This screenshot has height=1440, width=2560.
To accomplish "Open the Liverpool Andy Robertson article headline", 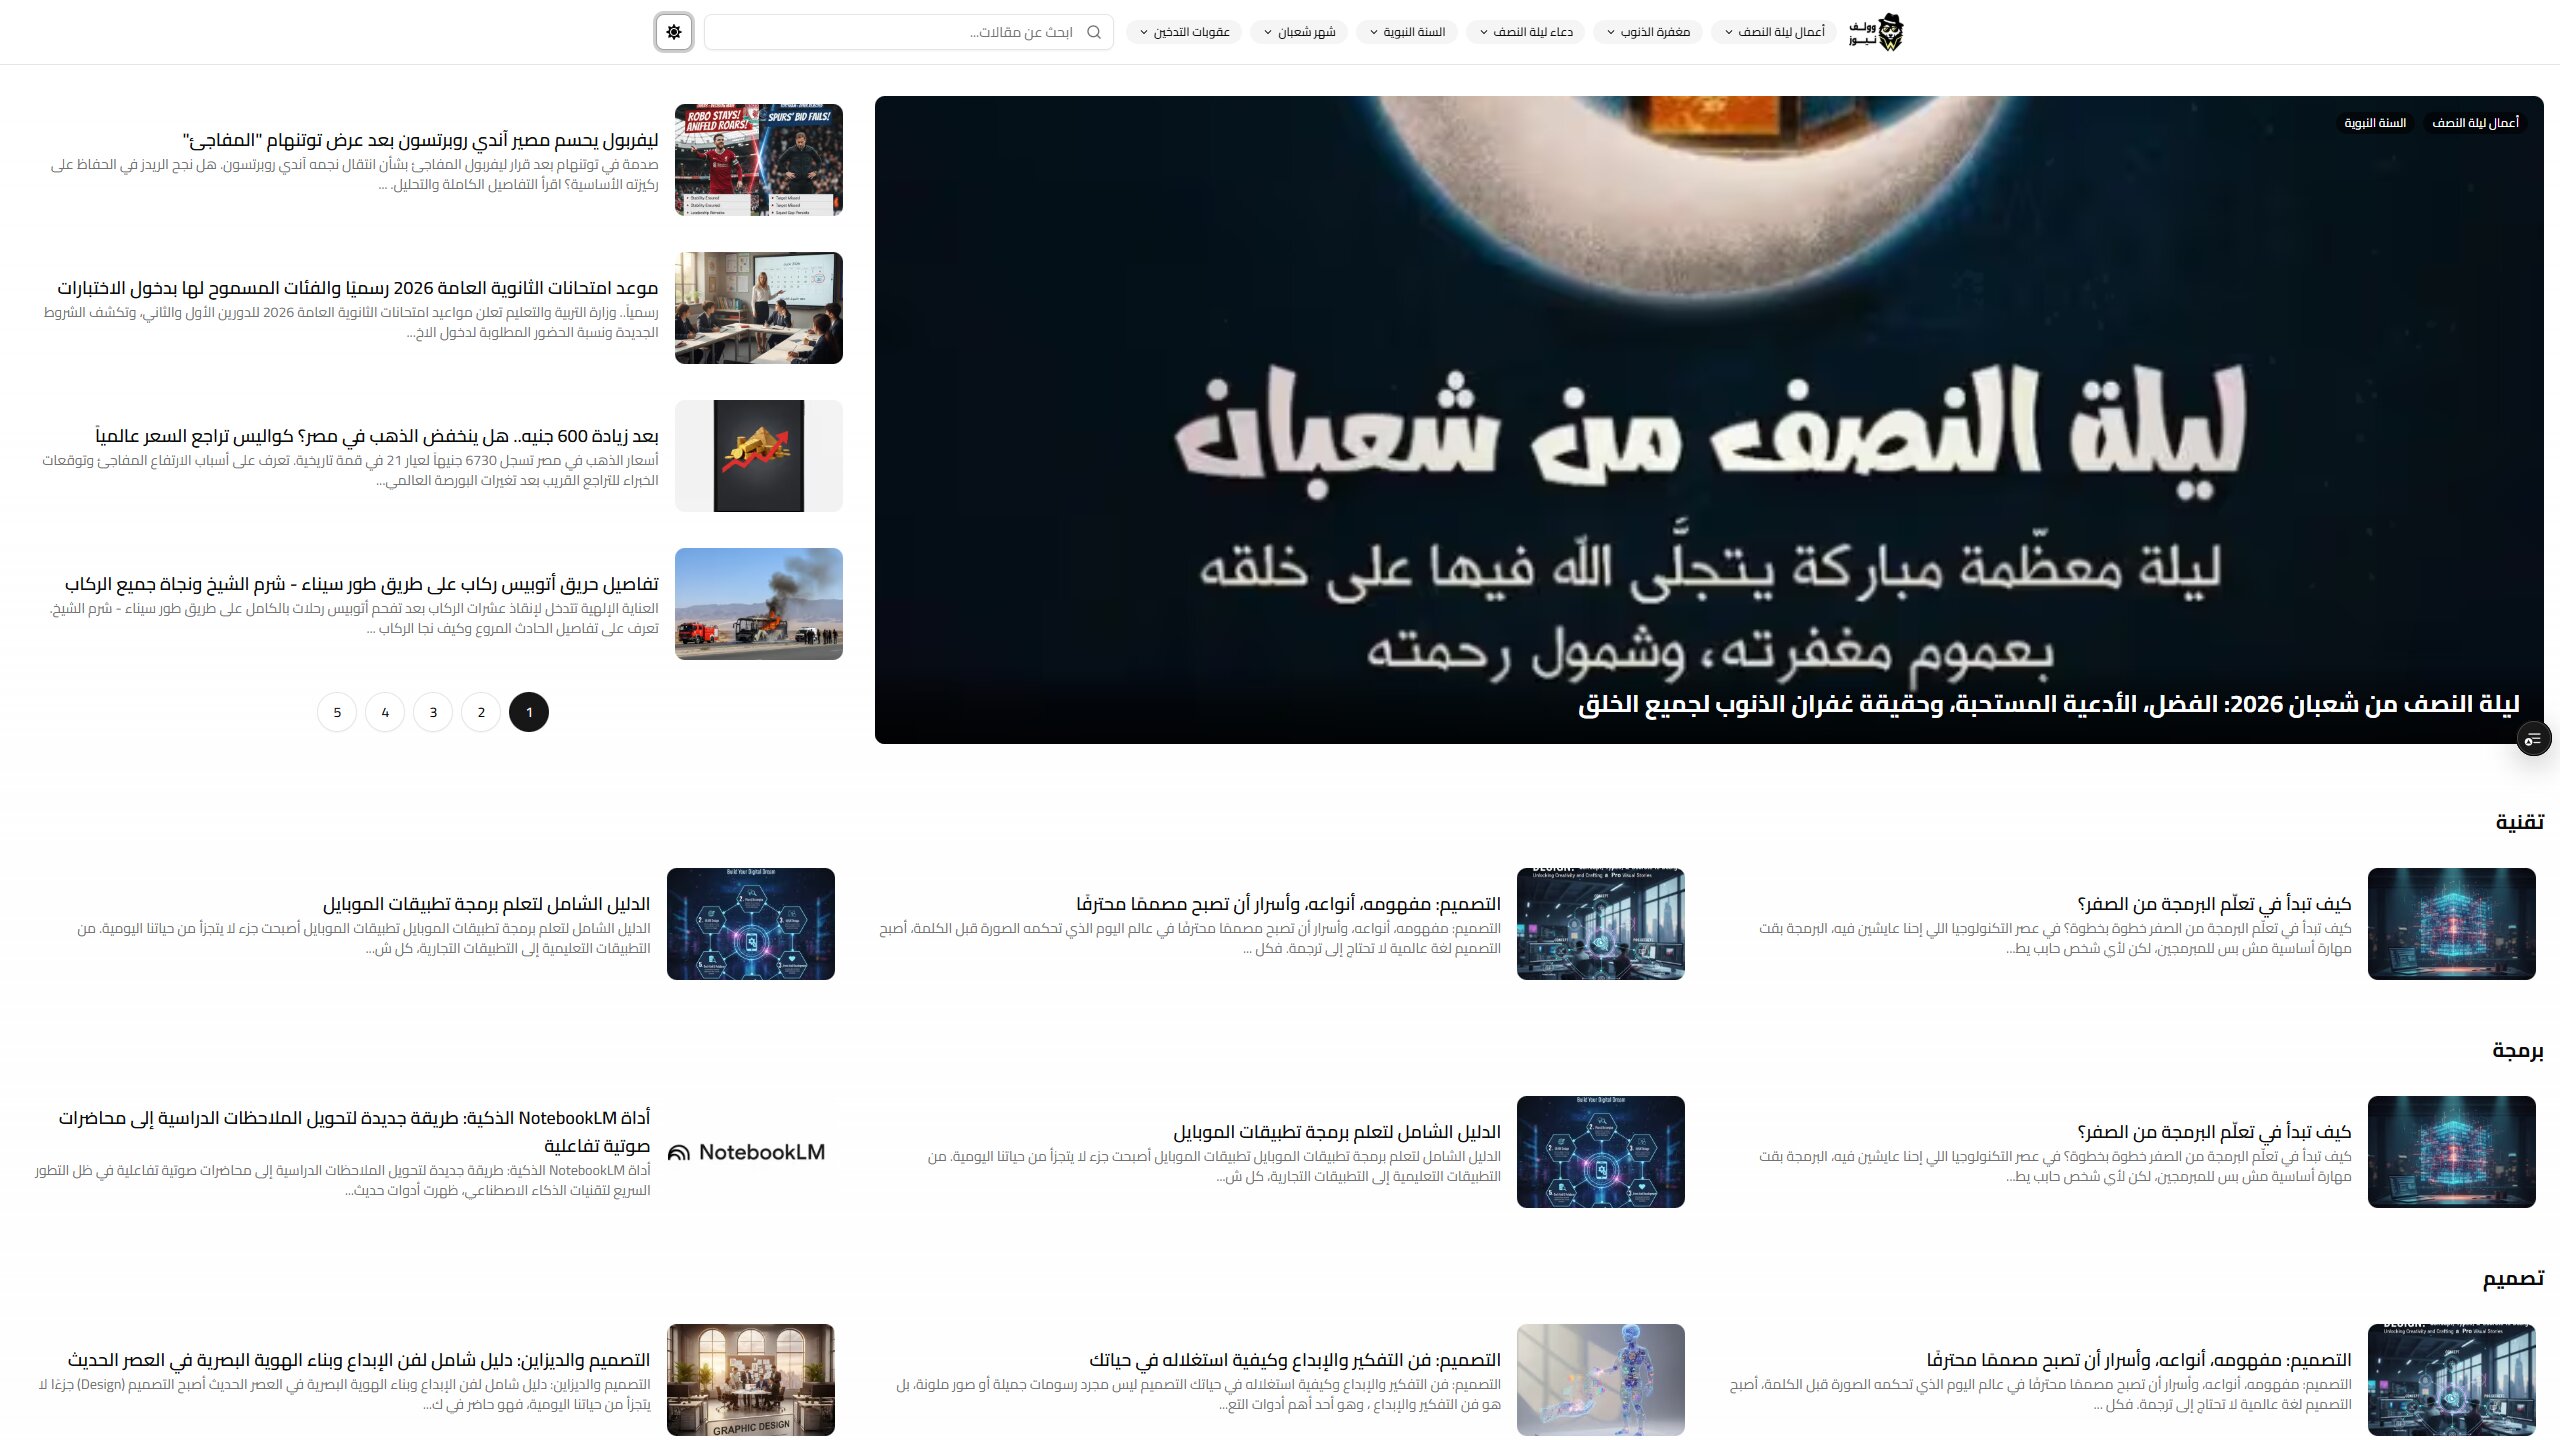I will (420, 140).
